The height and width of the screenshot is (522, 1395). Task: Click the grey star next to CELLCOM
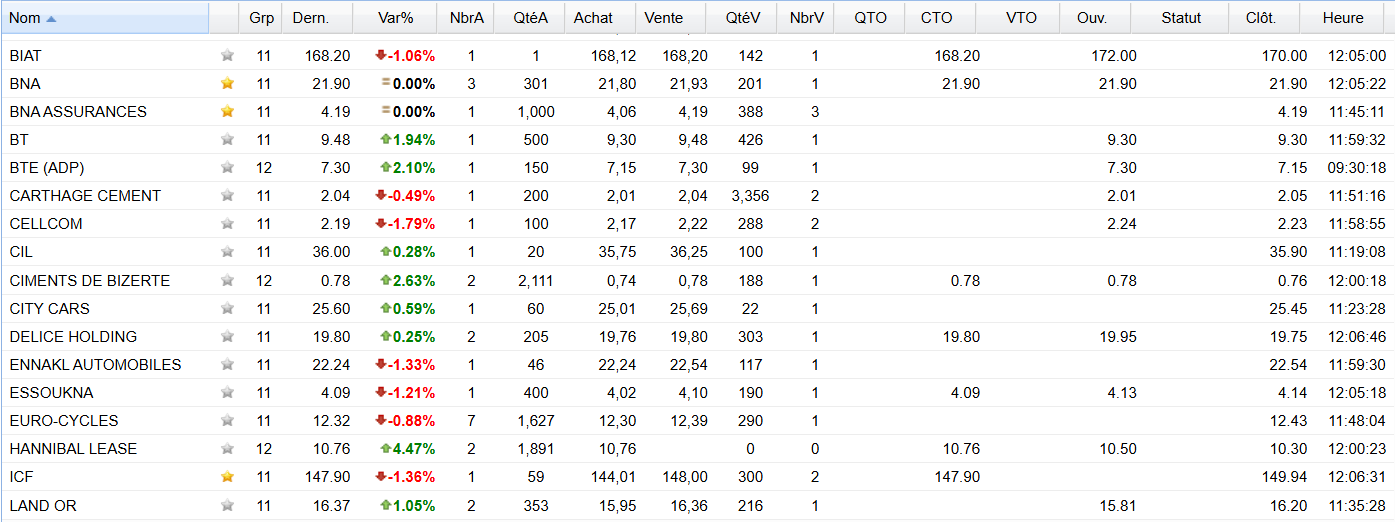227,224
